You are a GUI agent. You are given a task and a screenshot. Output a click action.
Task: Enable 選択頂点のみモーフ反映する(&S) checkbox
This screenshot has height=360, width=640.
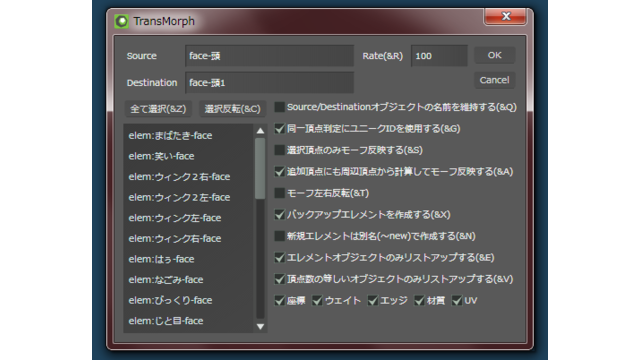point(280,150)
